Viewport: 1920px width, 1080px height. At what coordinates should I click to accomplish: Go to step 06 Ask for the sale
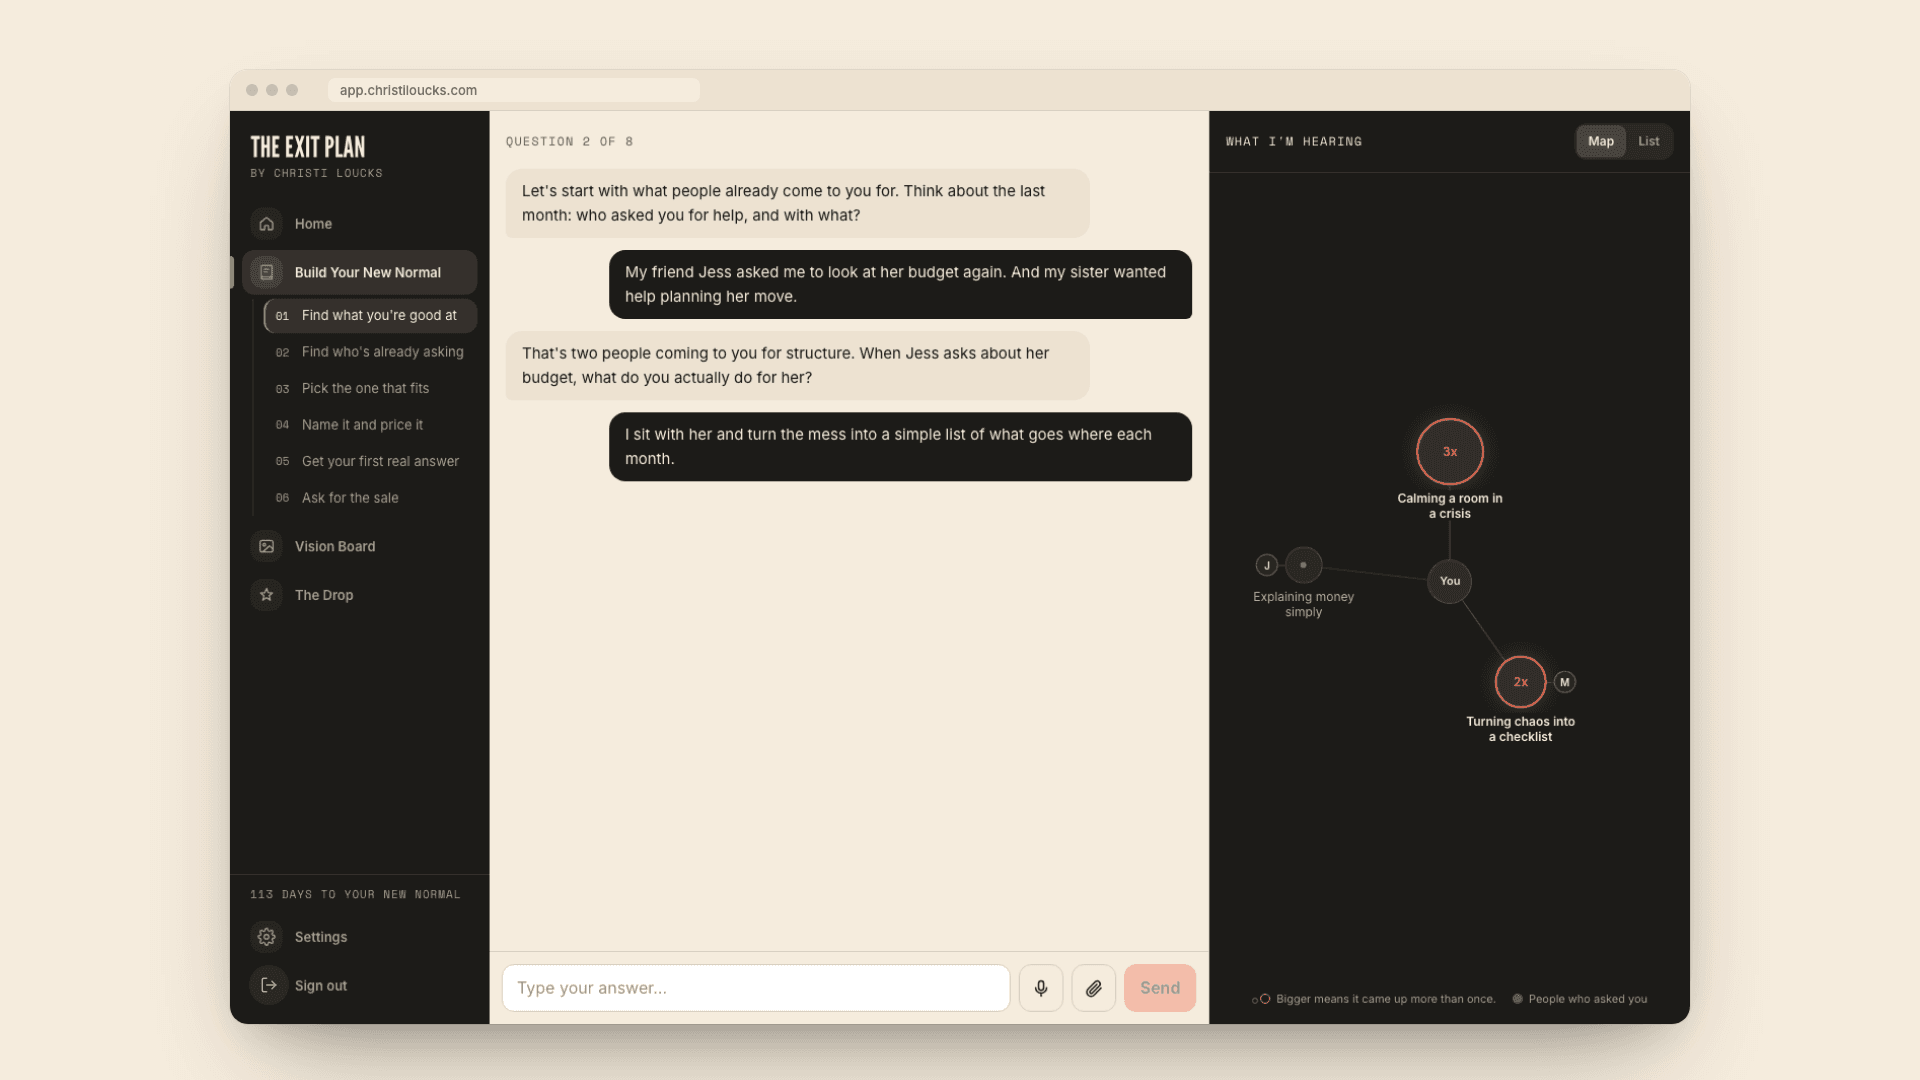pos(370,498)
